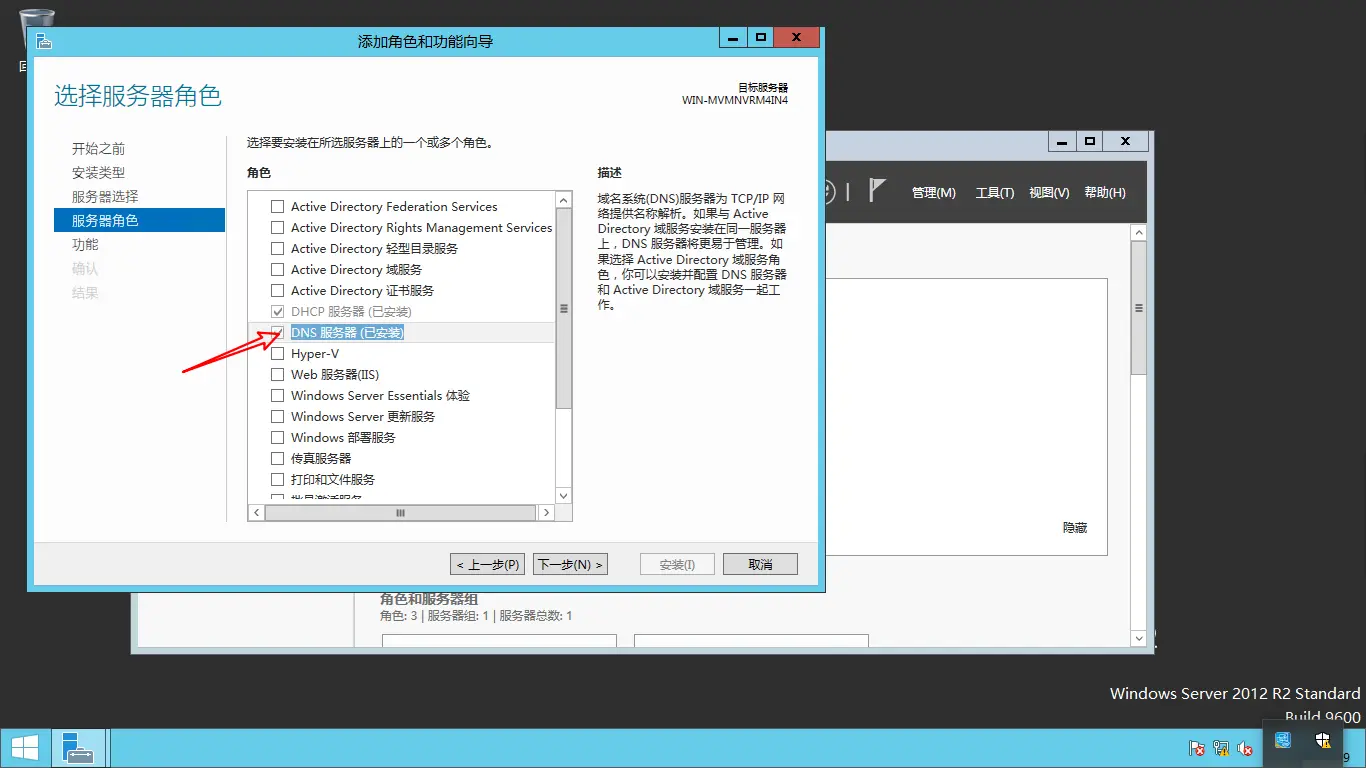The height and width of the screenshot is (768, 1366).
Task: Click the role list horizontal scroll-right arrow
Action: pos(545,512)
